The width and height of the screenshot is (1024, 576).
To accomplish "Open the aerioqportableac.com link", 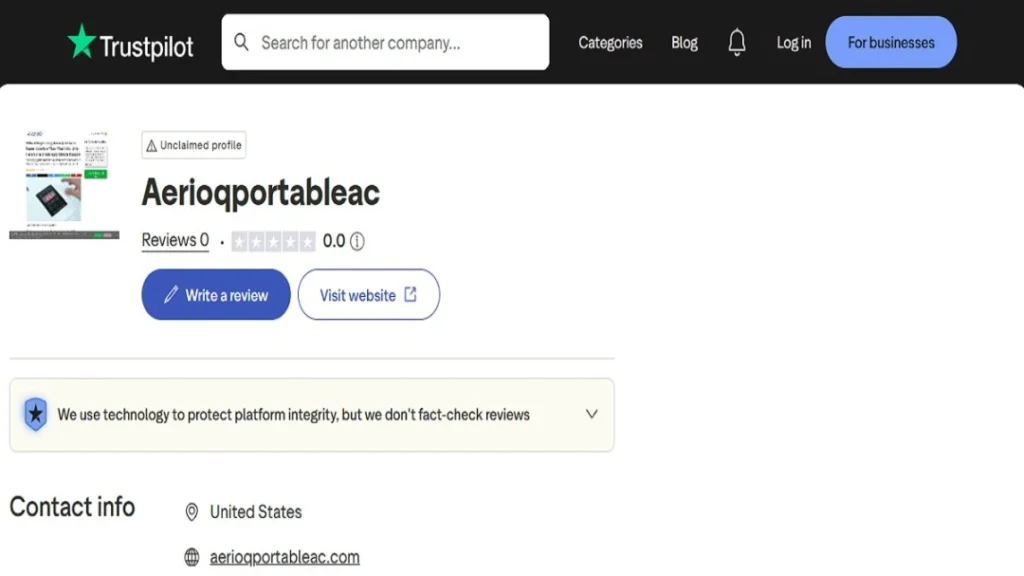I will tap(284, 557).
